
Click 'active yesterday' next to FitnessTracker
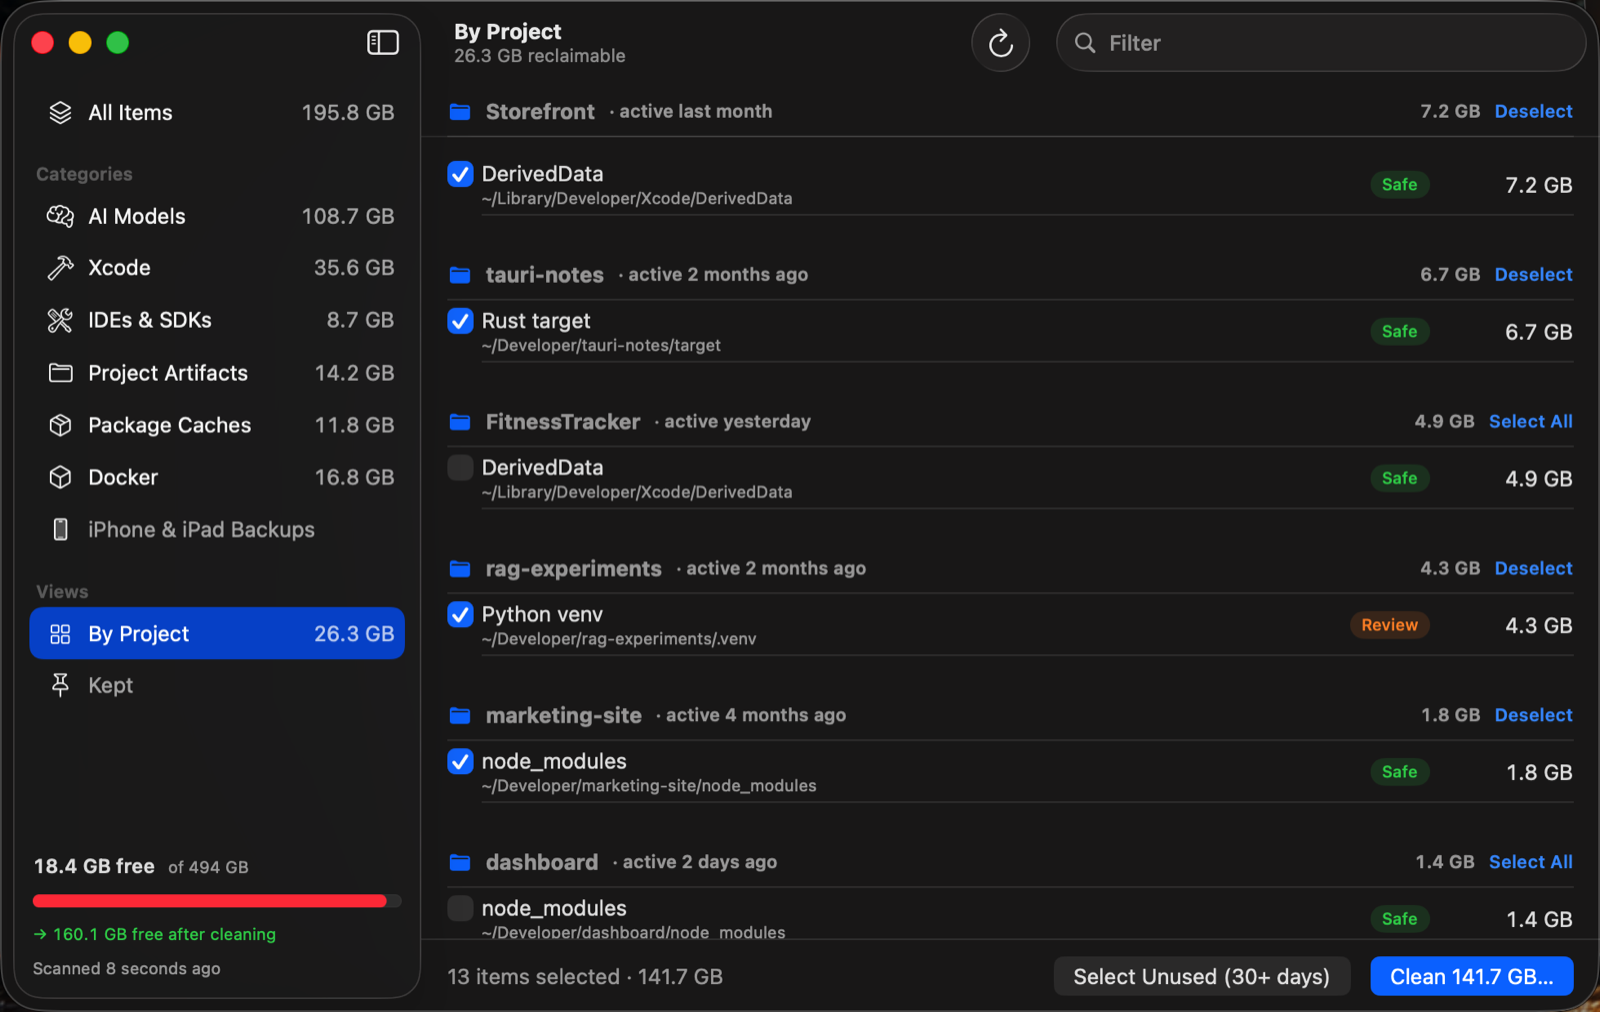[x=737, y=421]
